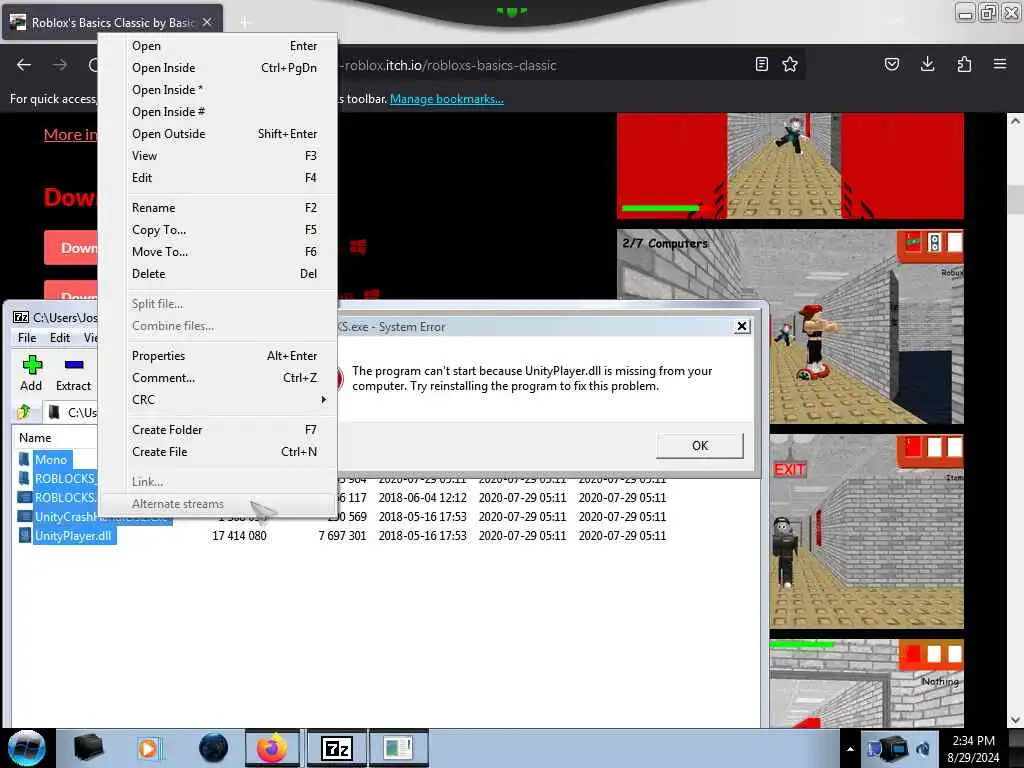Image resolution: width=1024 pixels, height=768 pixels.
Task: Click the Mono folder icon
Action: [24, 460]
